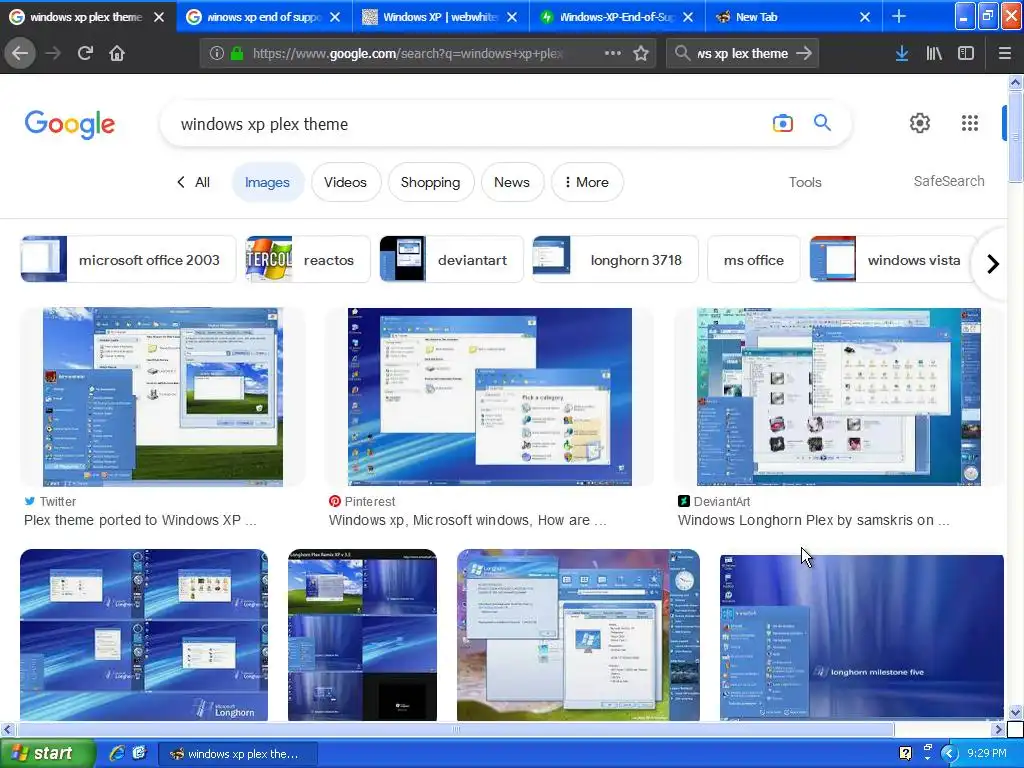Show more suggestion chips with right chevron
Screen dimensions: 1024x768
pos(993,264)
